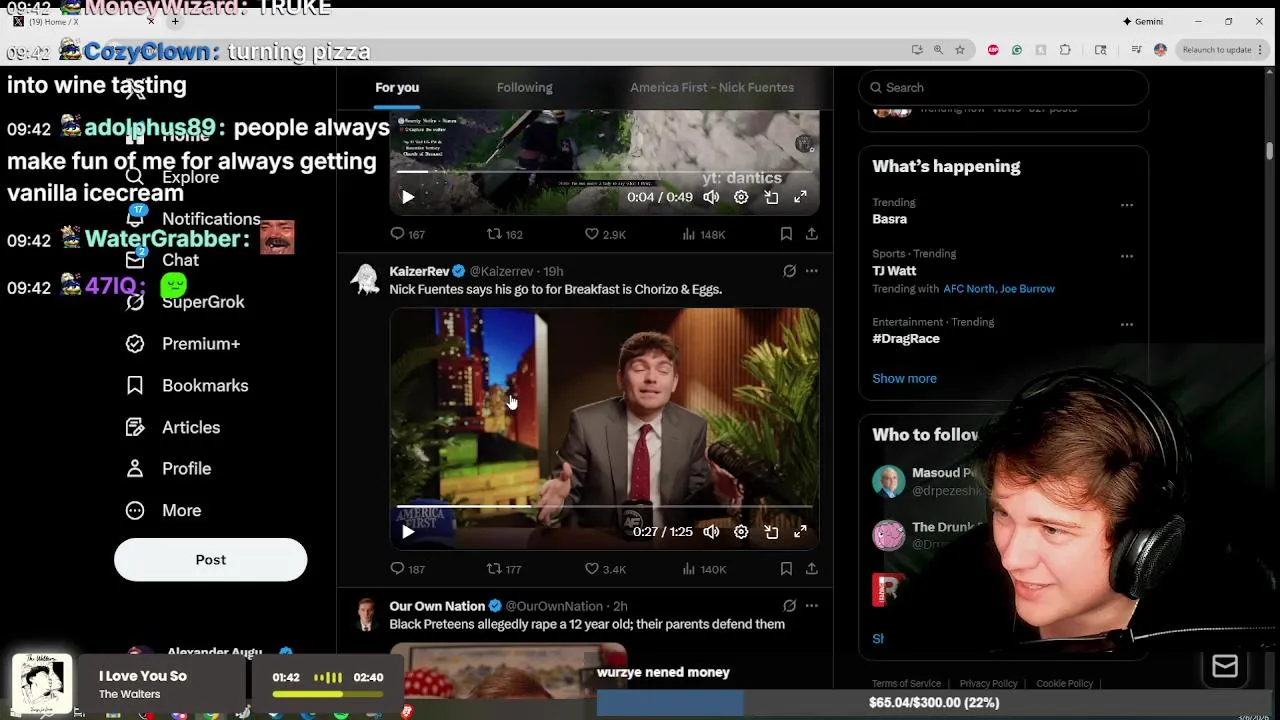Open the More menu on Our Own Nation post

(812, 606)
